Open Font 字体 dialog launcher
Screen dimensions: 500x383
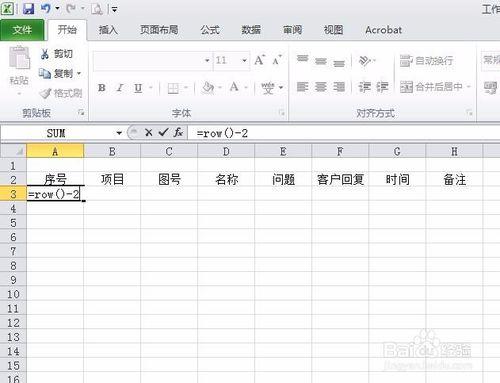[x=282, y=113]
